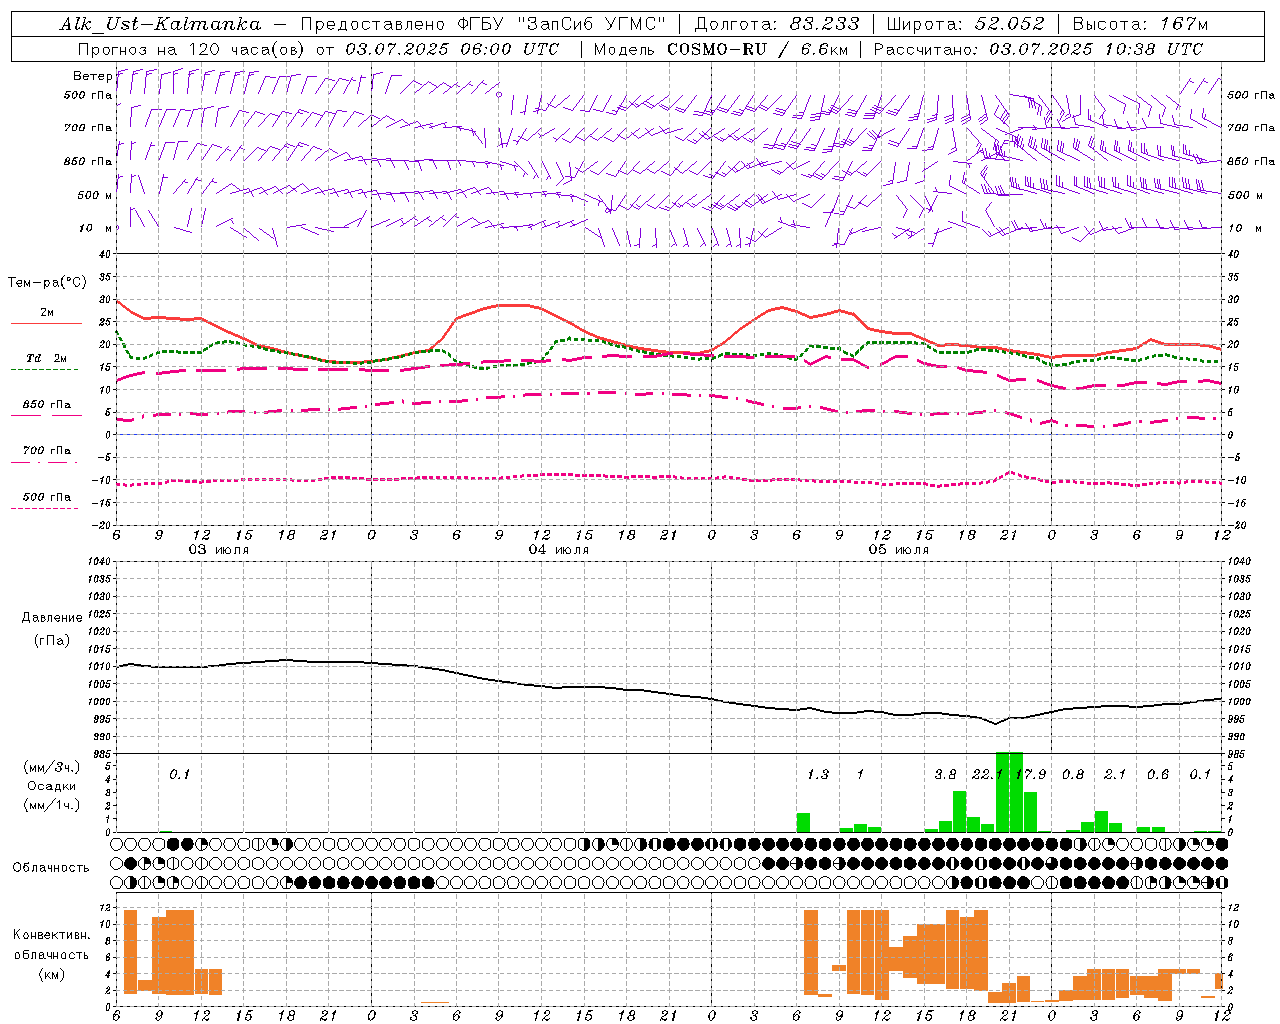This screenshot has height=1024, width=1280.
Task: Click the 500 гПа dotted temperature legend line
Action: pos(45,508)
